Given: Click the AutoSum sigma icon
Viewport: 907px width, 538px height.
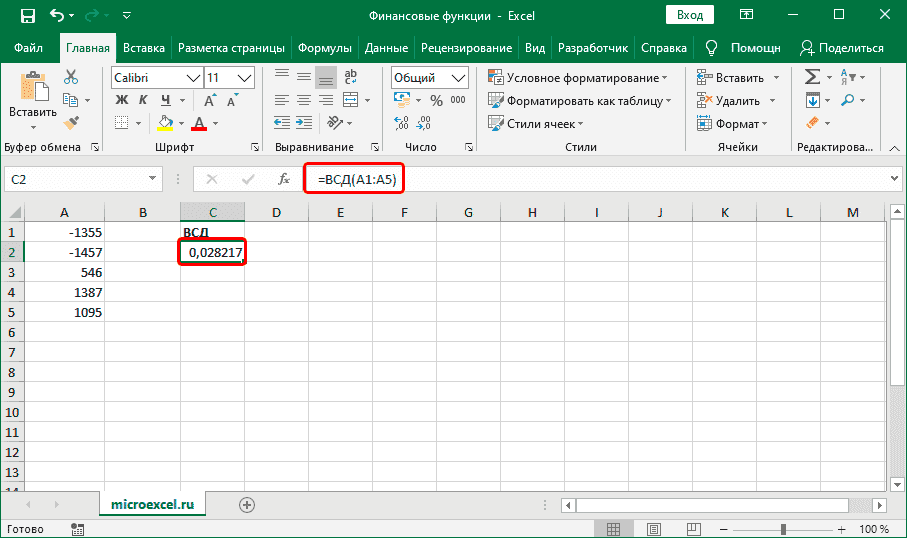Looking at the screenshot, I should (811, 77).
